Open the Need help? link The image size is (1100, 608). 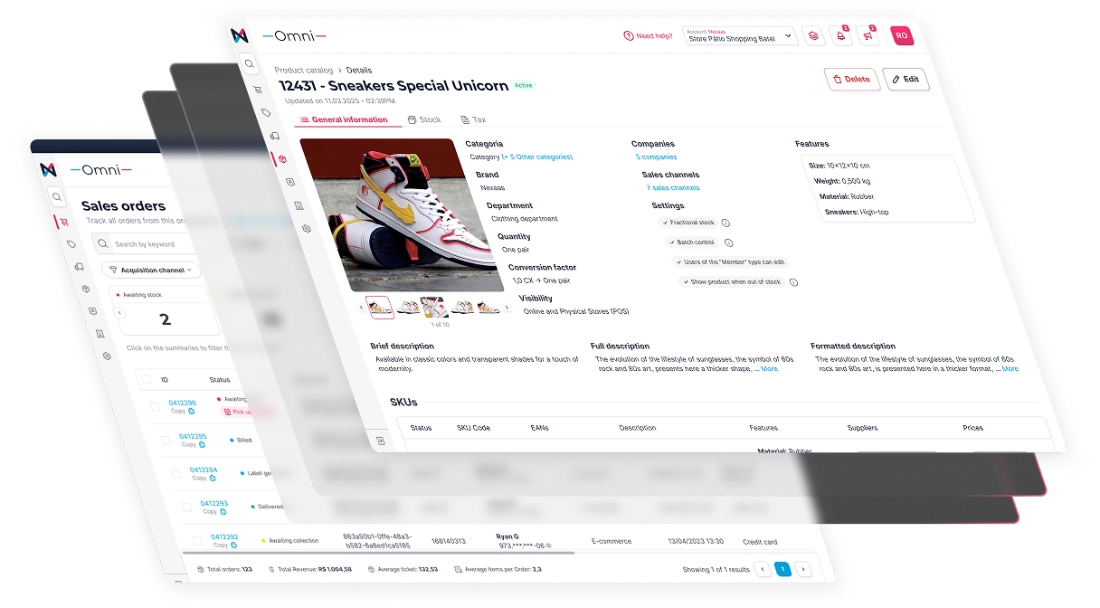(x=648, y=36)
